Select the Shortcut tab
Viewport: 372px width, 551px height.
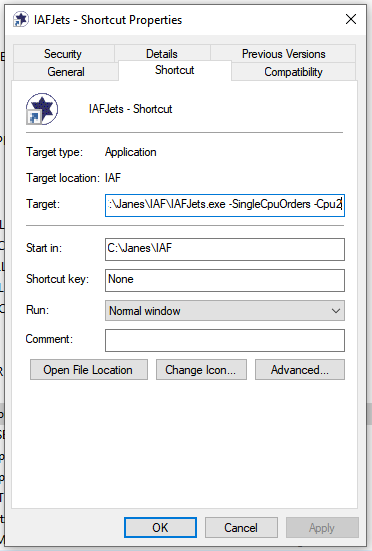175,70
